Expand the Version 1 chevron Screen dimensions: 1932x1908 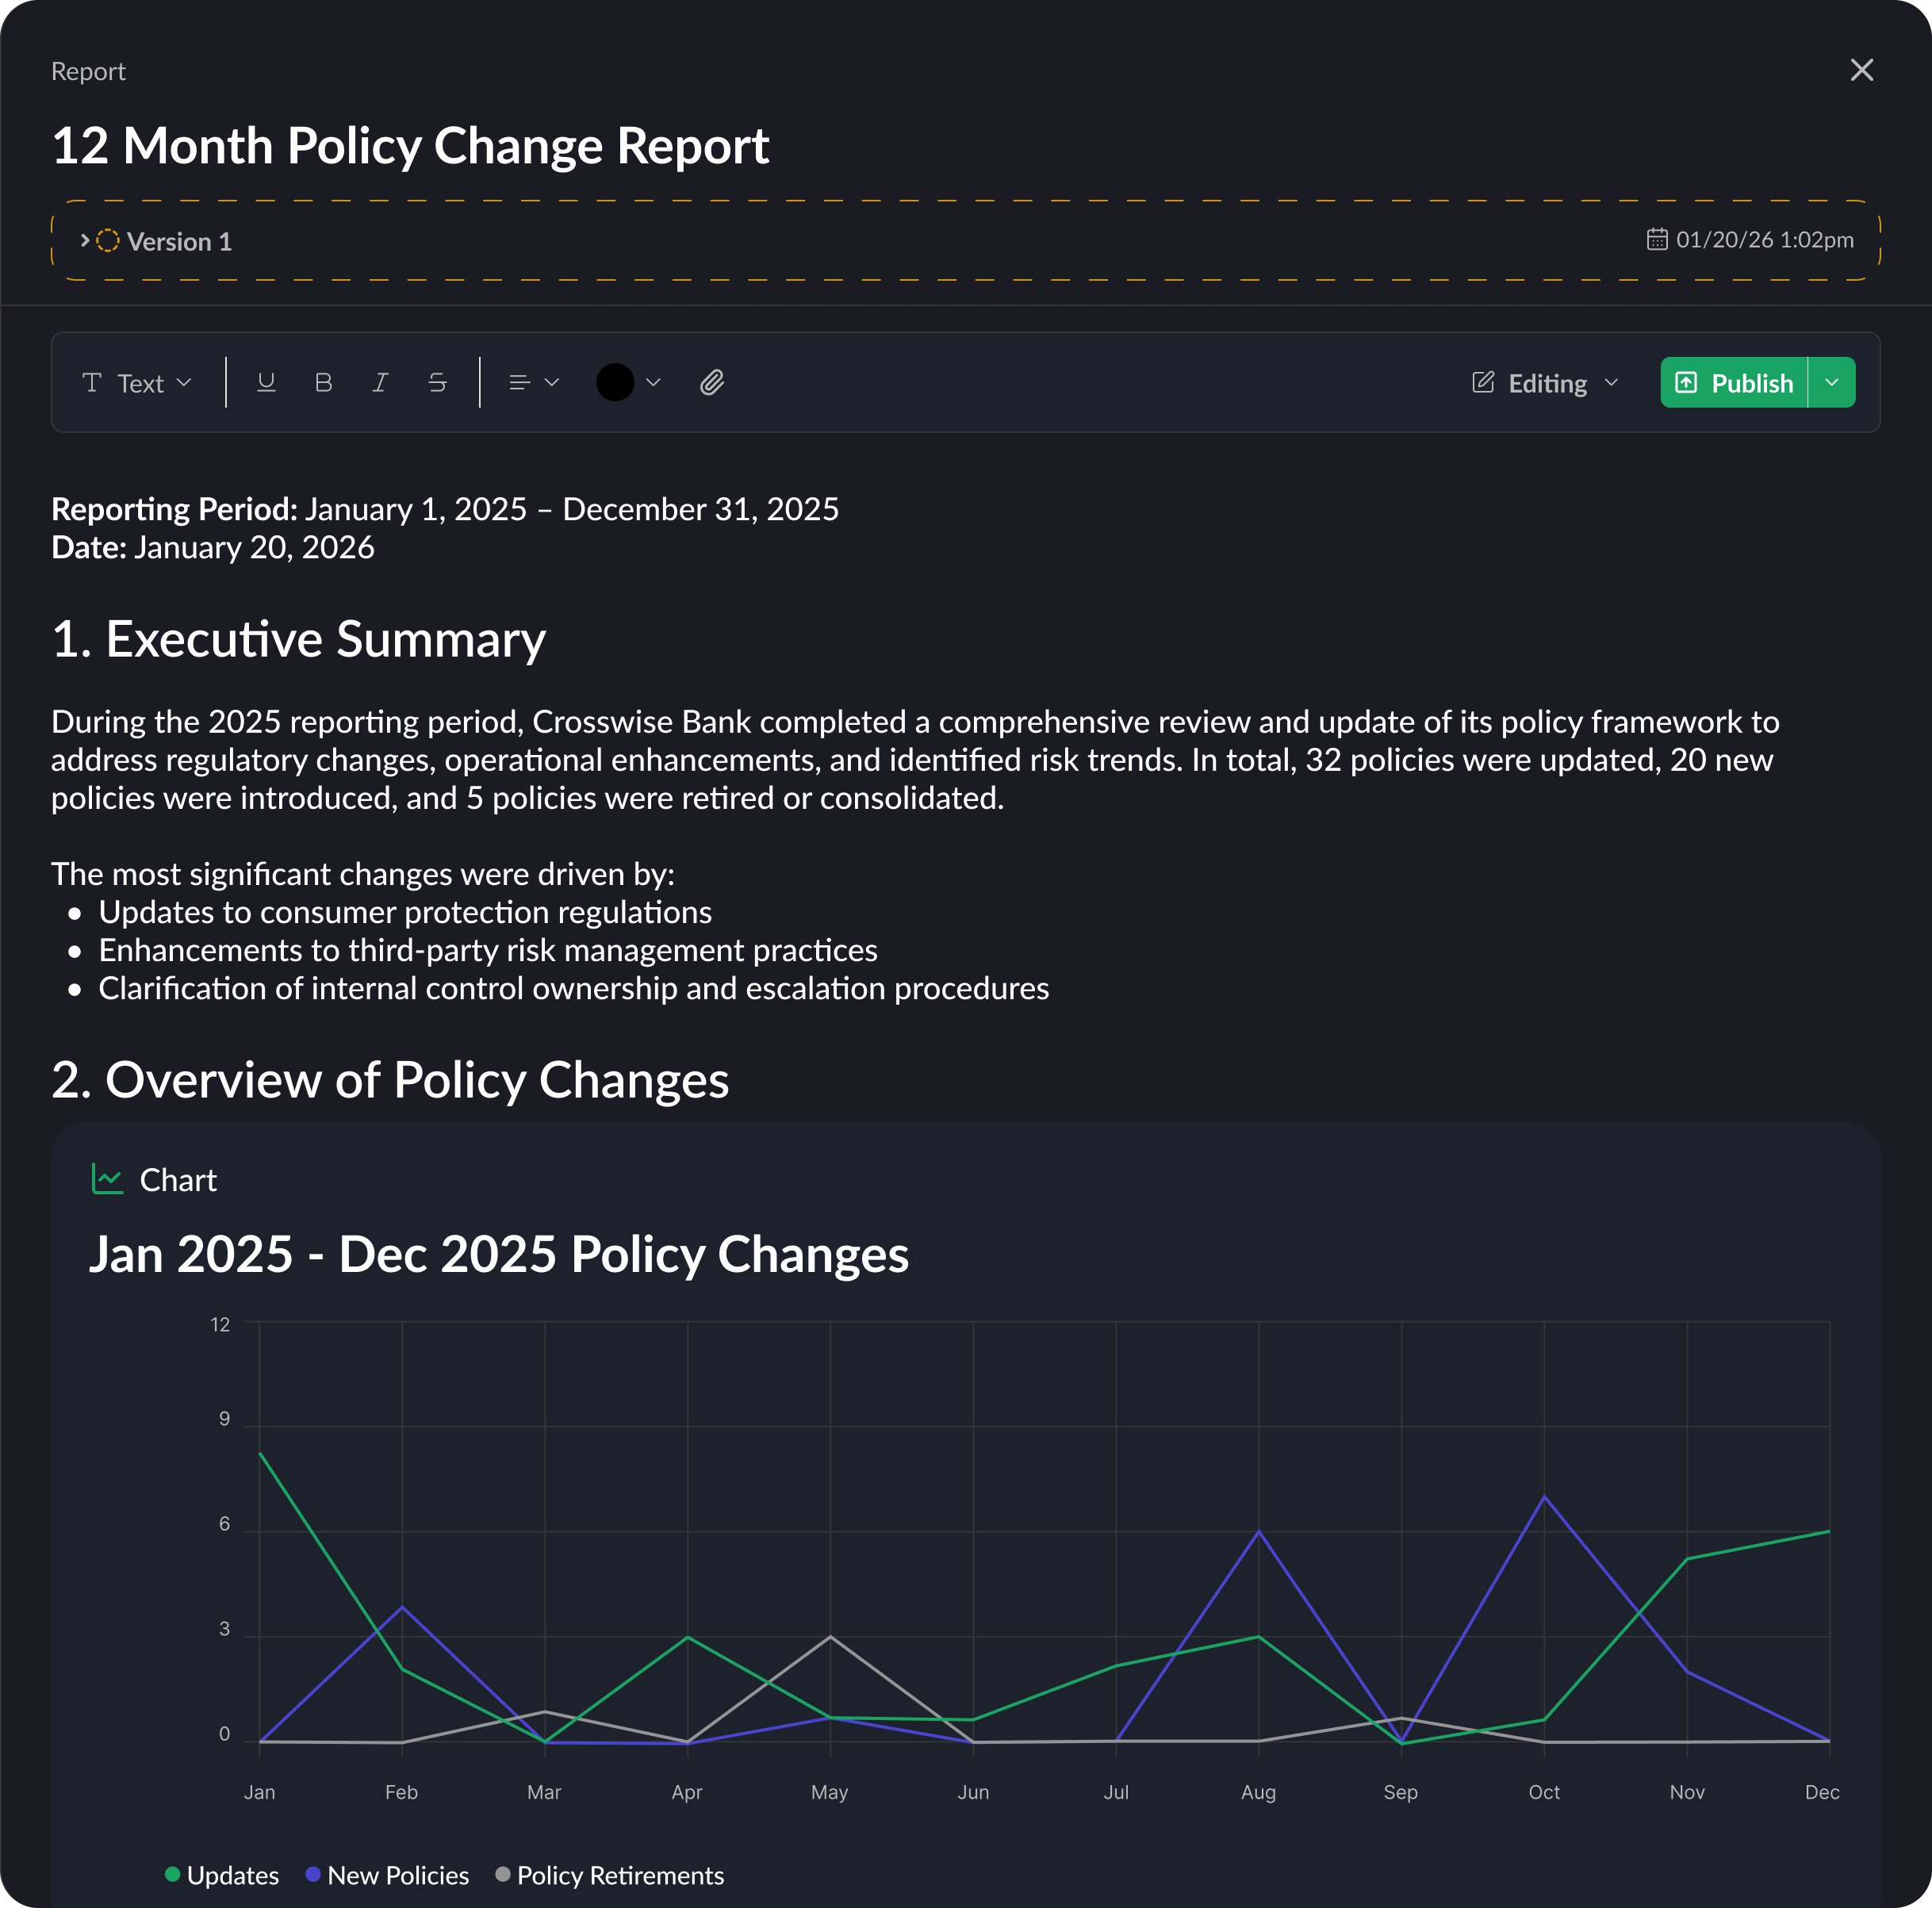click(x=85, y=241)
